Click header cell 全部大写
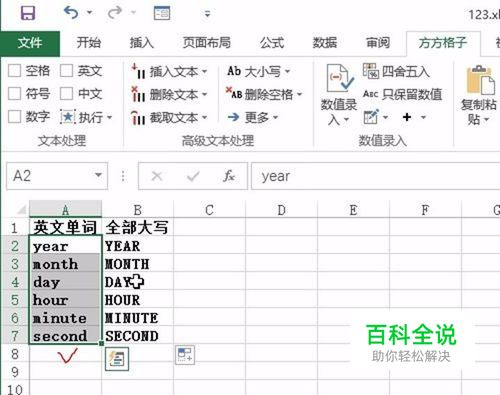 [138, 227]
